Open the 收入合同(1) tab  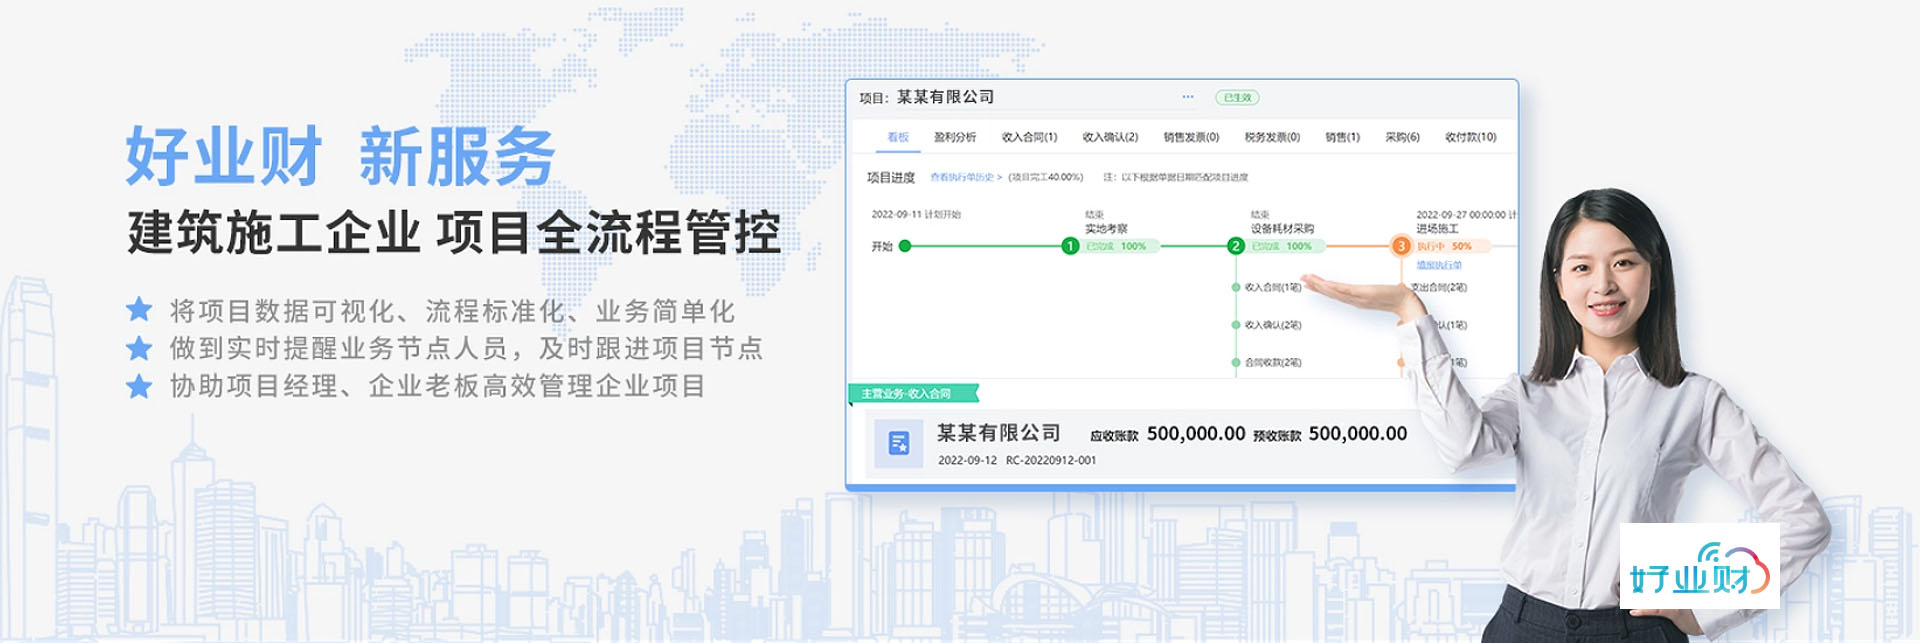tap(1029, 137)
